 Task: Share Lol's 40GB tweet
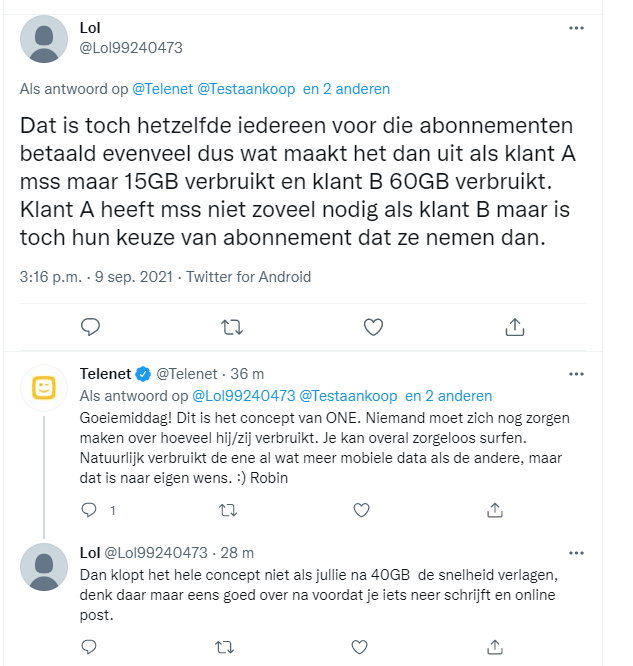coord(494,646)
